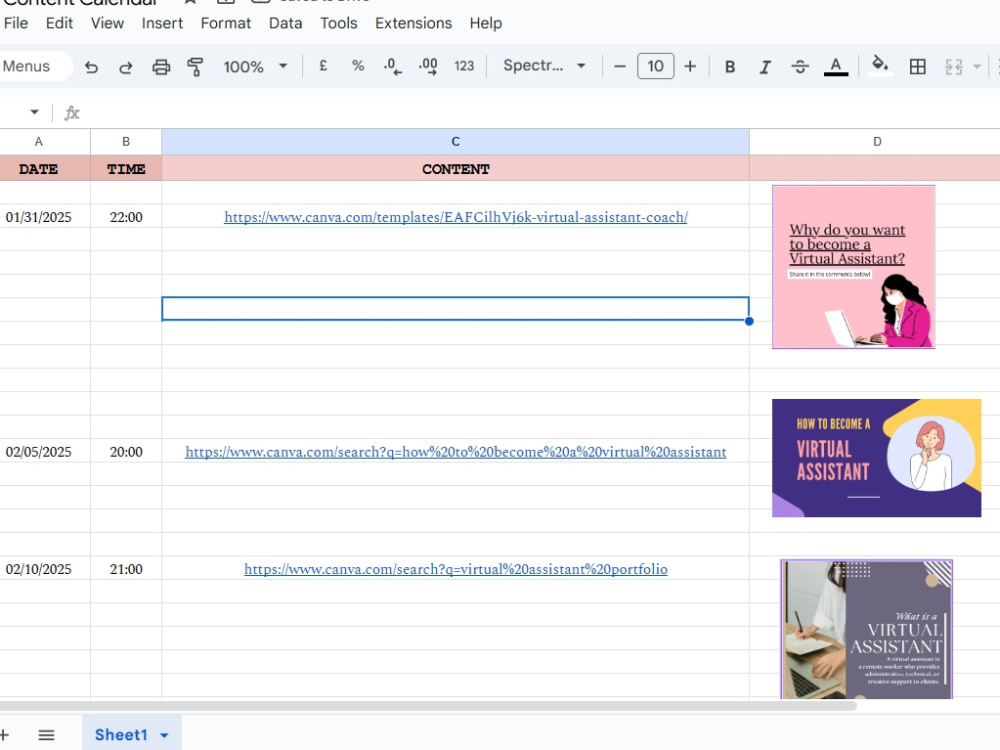Viewport: 1000px width, 750px height.
Task: Open the Data menu
Action: pyautogui.click(x=285, y=24)
